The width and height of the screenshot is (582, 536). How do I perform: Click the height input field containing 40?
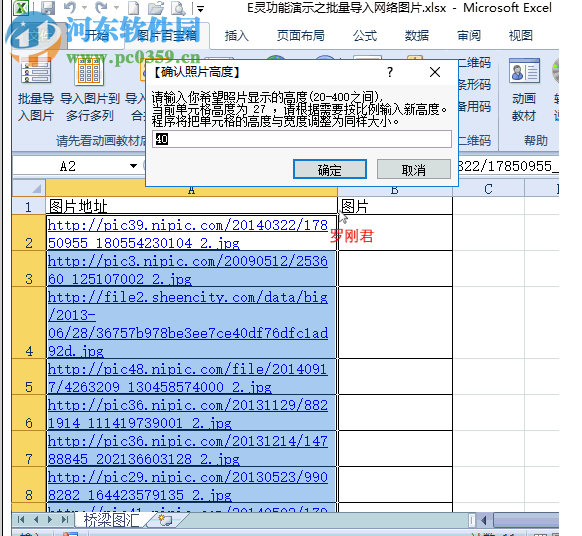(x=302, y=139)
